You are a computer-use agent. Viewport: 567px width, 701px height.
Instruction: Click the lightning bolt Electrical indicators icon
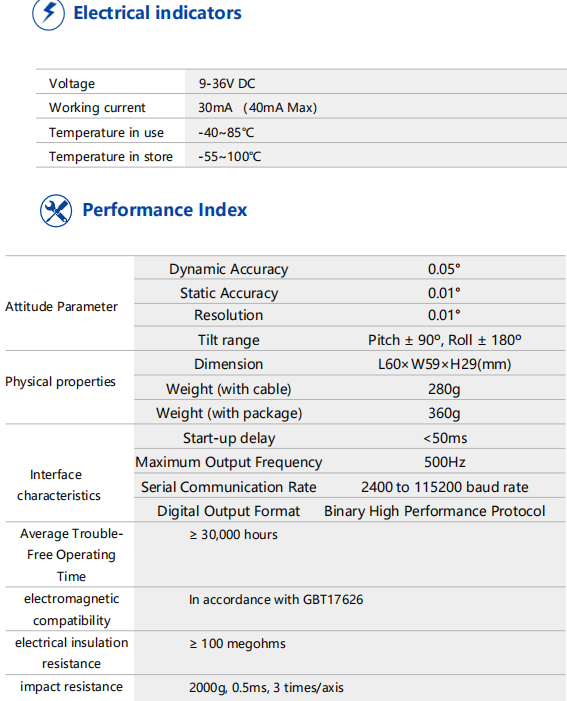pos(48,14)
